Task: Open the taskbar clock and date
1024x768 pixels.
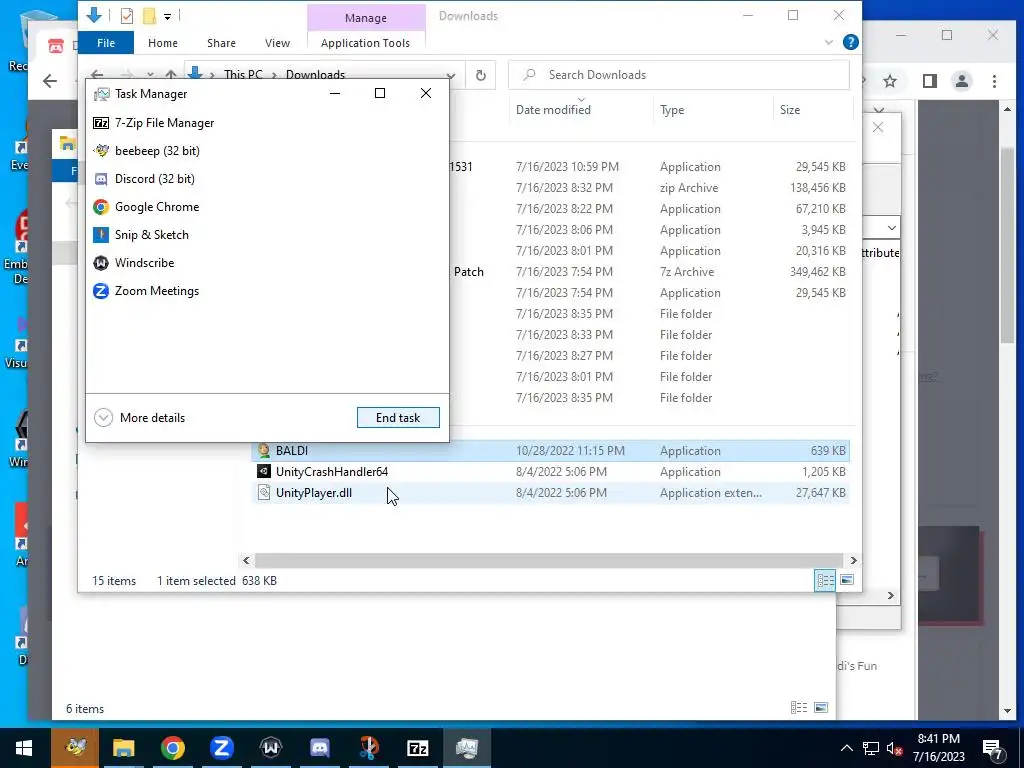Action: [938, 748]
